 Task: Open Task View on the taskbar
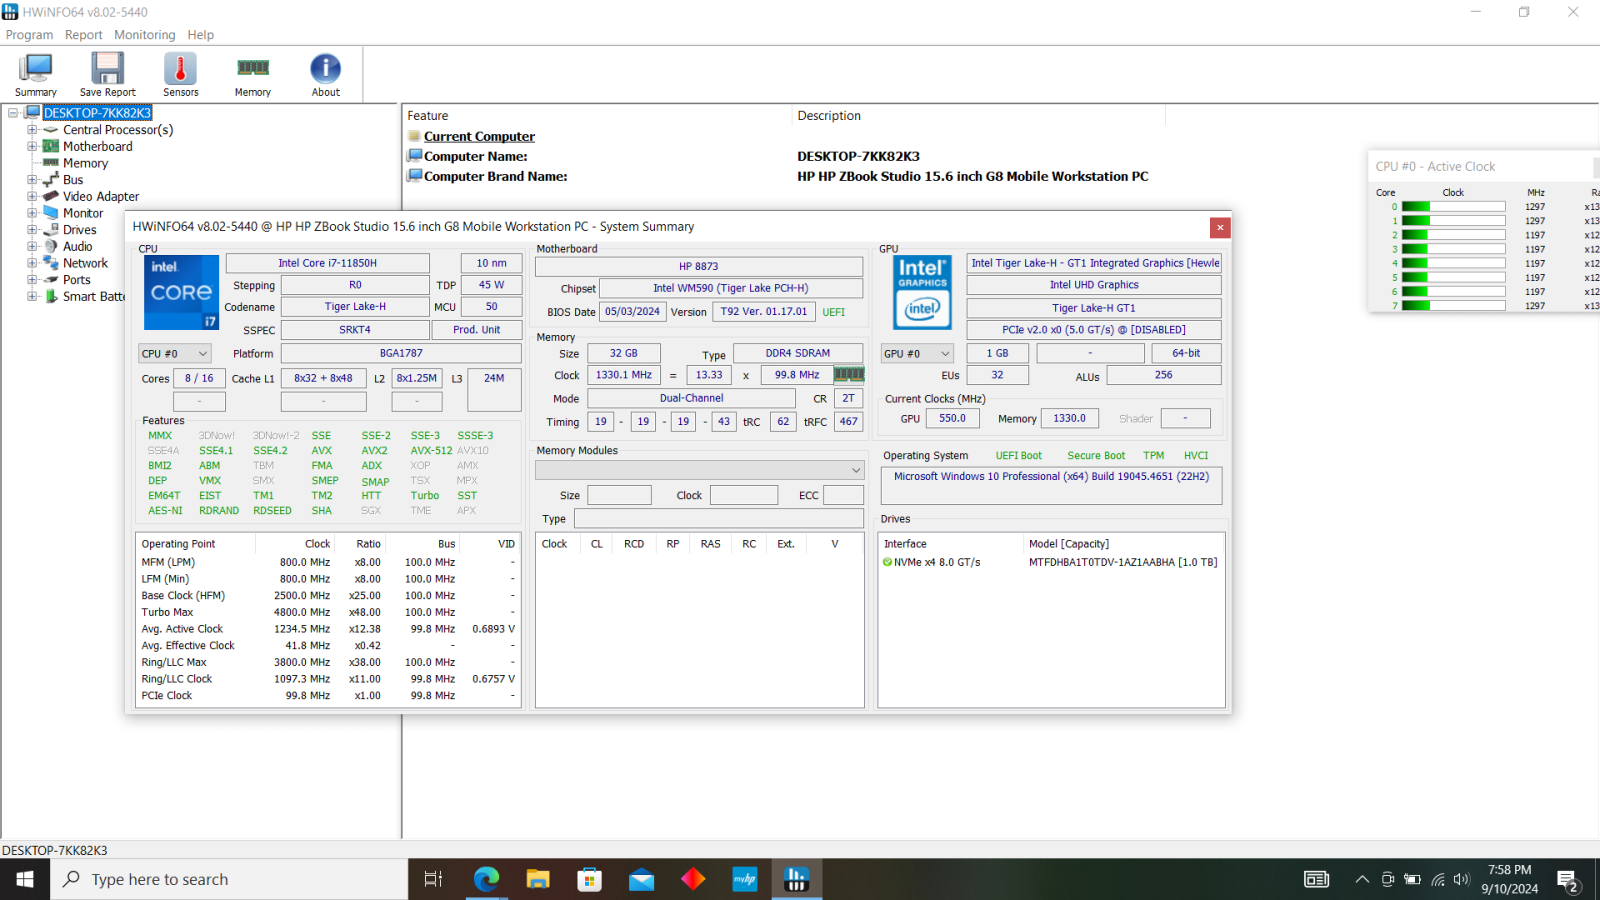(433, 879)
